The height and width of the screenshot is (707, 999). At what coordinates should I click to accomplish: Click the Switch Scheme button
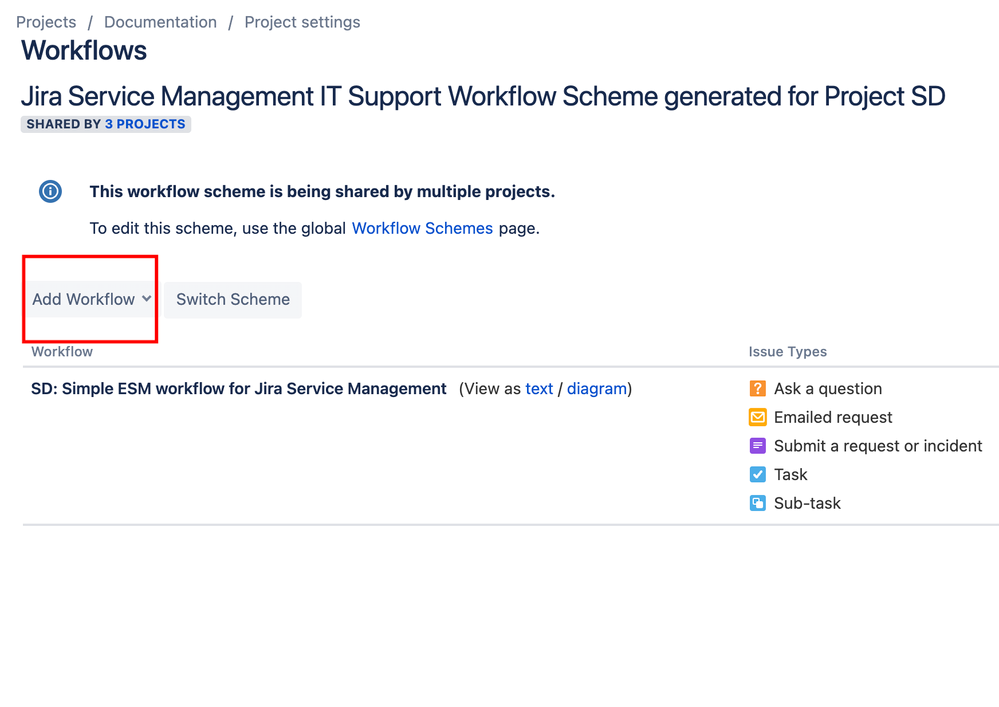point(233,299)
